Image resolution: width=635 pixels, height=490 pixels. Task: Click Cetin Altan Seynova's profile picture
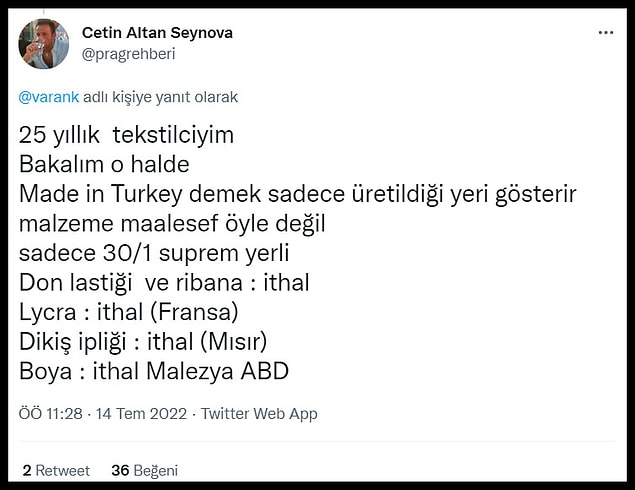pos(44,44)
